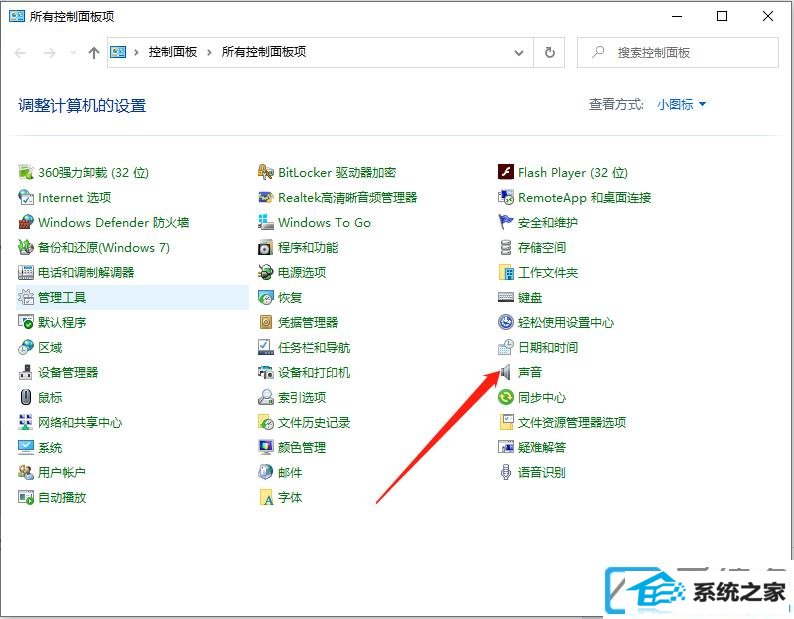Click the 控制面板 breadcrumb
This screenshot has width=794, height=619.
coord(173,52)
